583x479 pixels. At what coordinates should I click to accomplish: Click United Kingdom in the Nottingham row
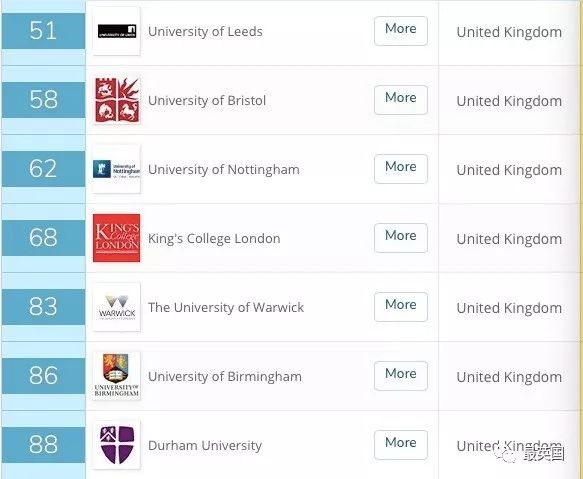pyautogui.click(x=509, y=170)
